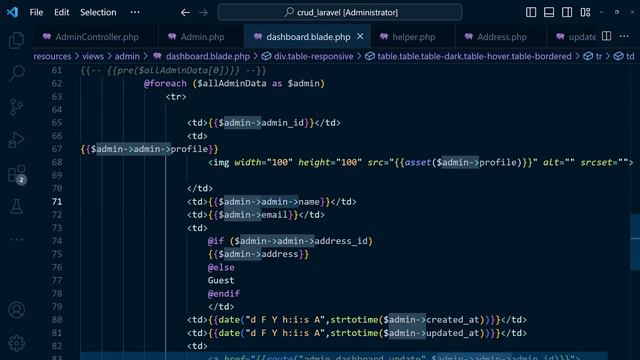
Task: Click the minimap scrollbar slider
Action: (635, 242)
